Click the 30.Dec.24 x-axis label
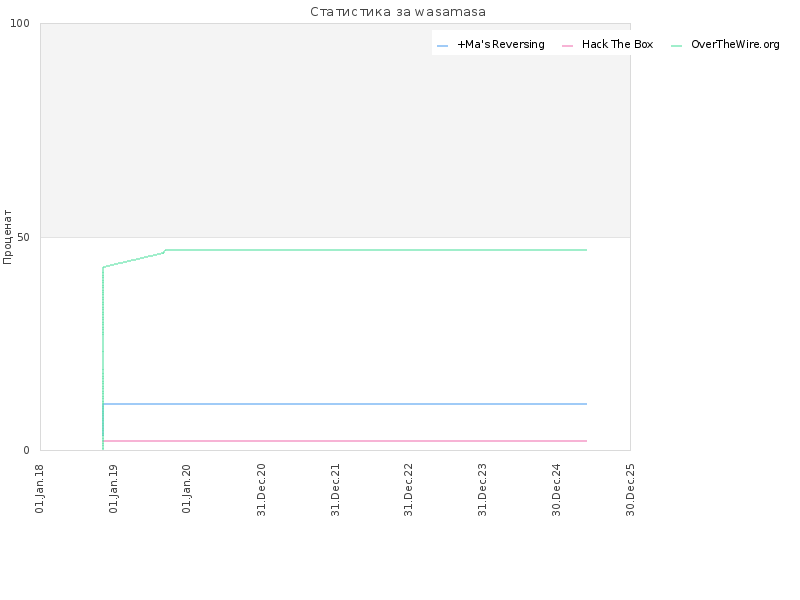The height and width of the screenshot is (600, 800). point(557,488)
